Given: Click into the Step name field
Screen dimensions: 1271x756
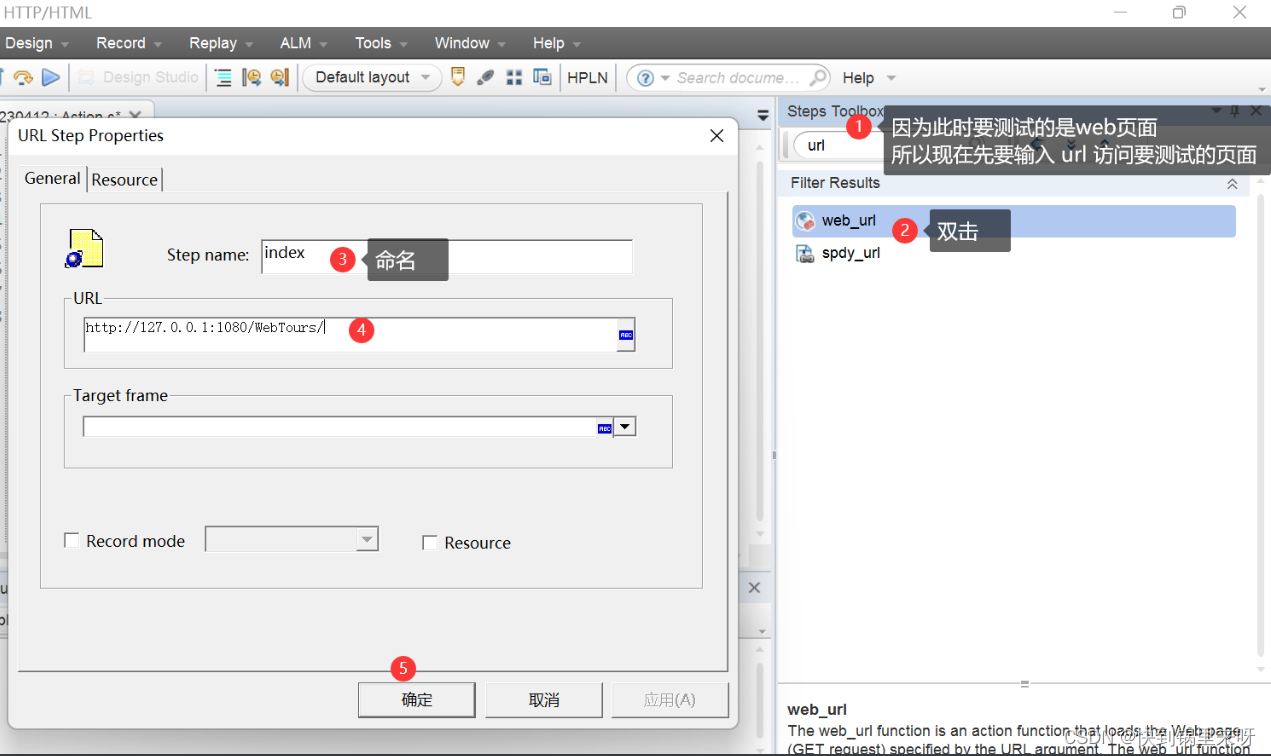Looking at the screenshot, I should tap(447, 256).
